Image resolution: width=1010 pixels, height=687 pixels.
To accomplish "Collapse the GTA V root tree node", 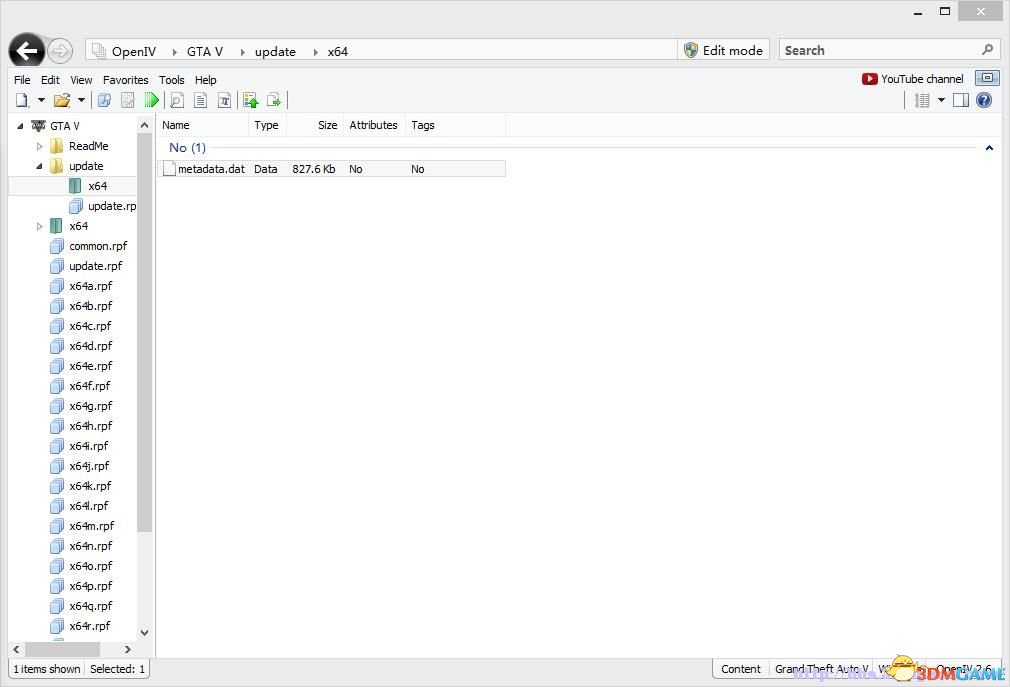I will [20, 126].
